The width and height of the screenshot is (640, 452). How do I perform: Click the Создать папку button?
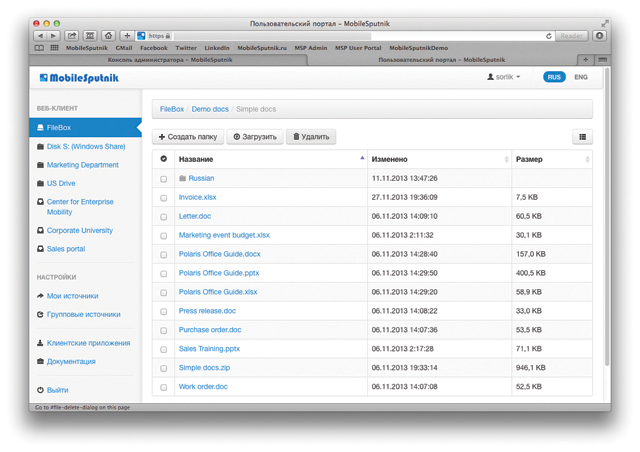[188, 137]
